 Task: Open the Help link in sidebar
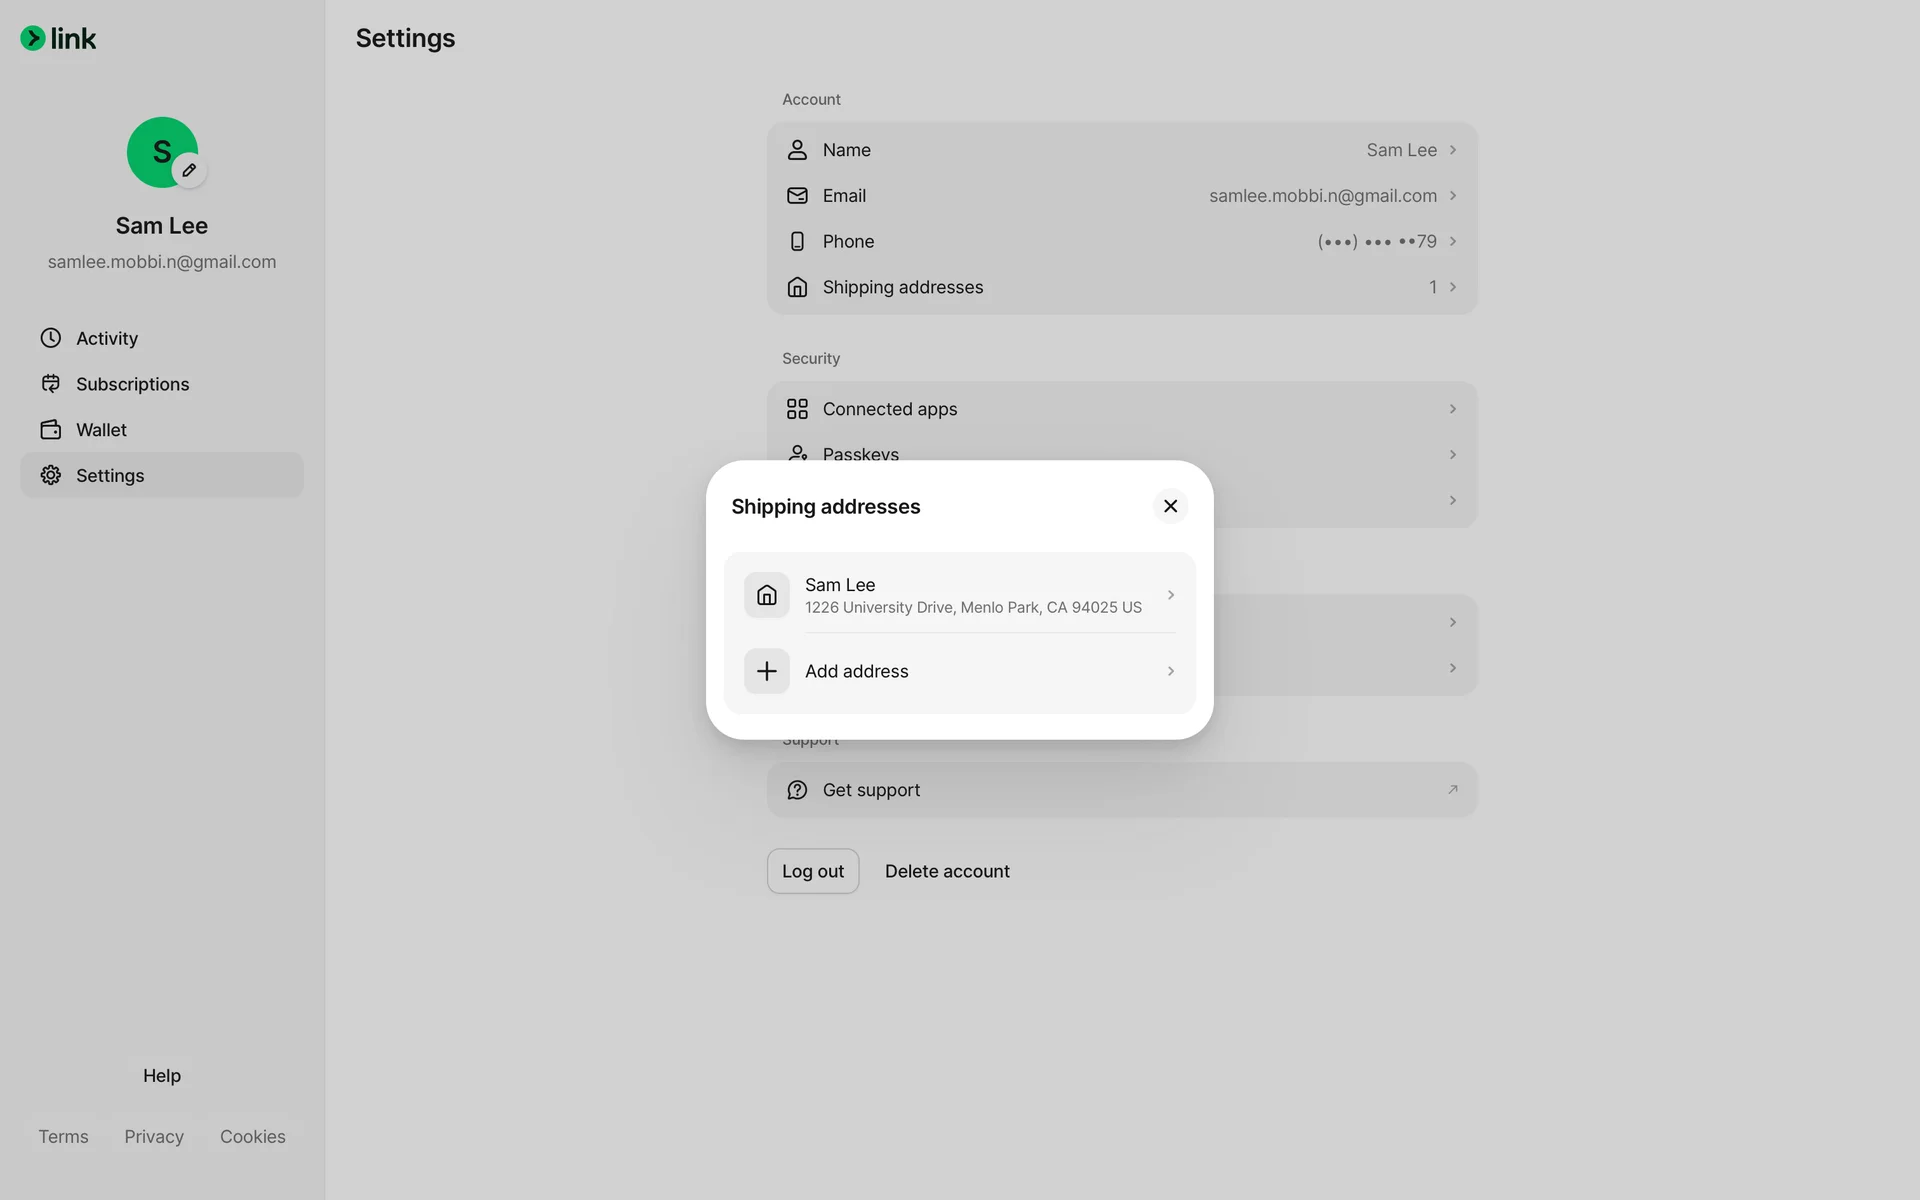[161, 1076]
